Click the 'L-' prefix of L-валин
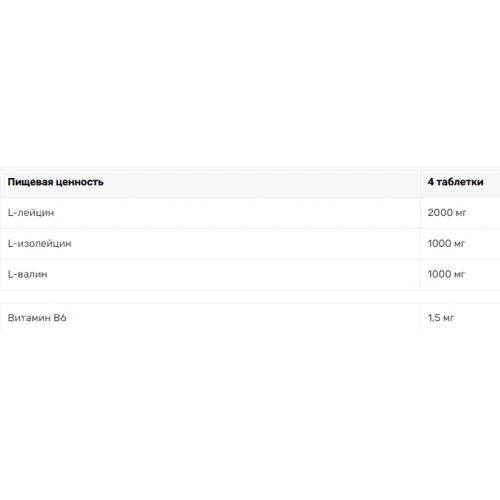The image size is (500, 500). pos(12,274)
